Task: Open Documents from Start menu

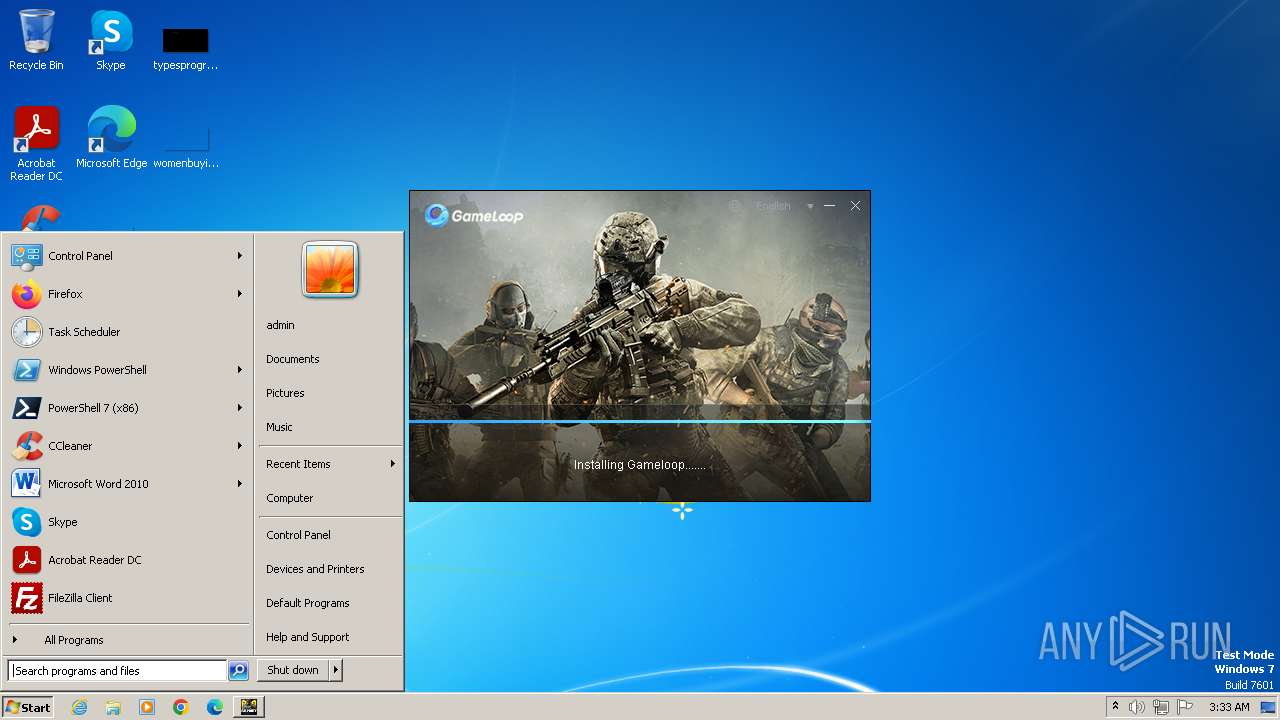Action: (330, 359)
